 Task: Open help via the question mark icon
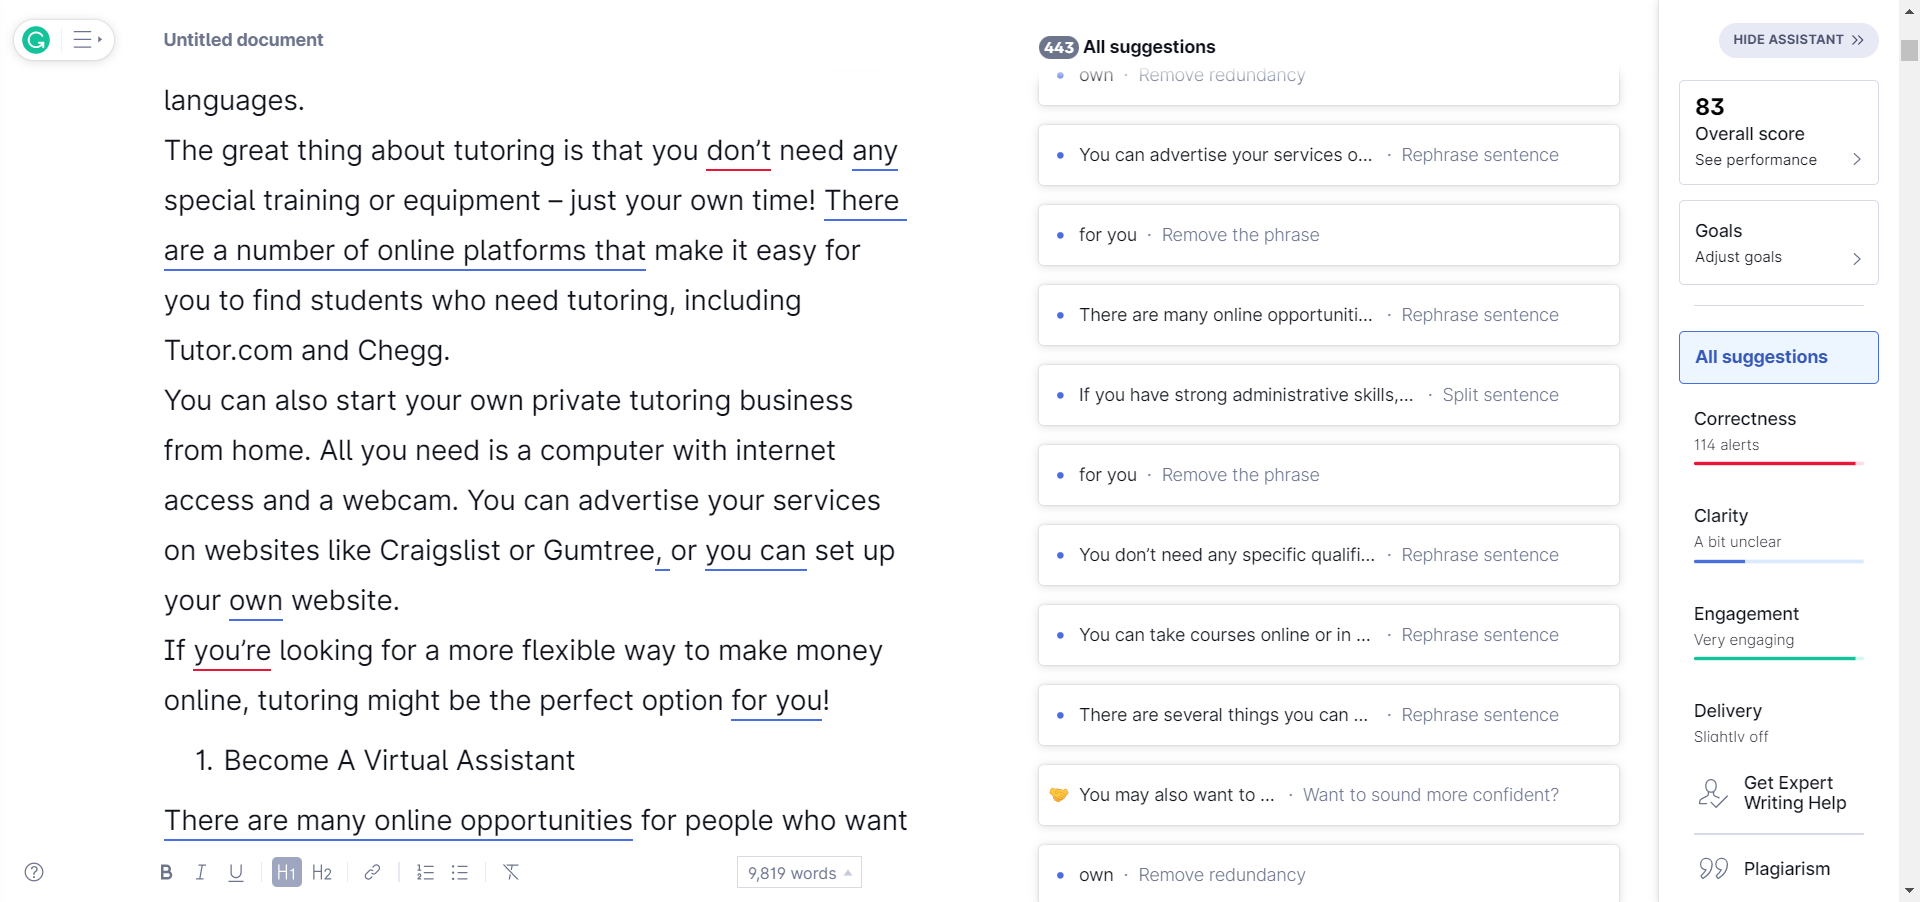pos(34,872)
